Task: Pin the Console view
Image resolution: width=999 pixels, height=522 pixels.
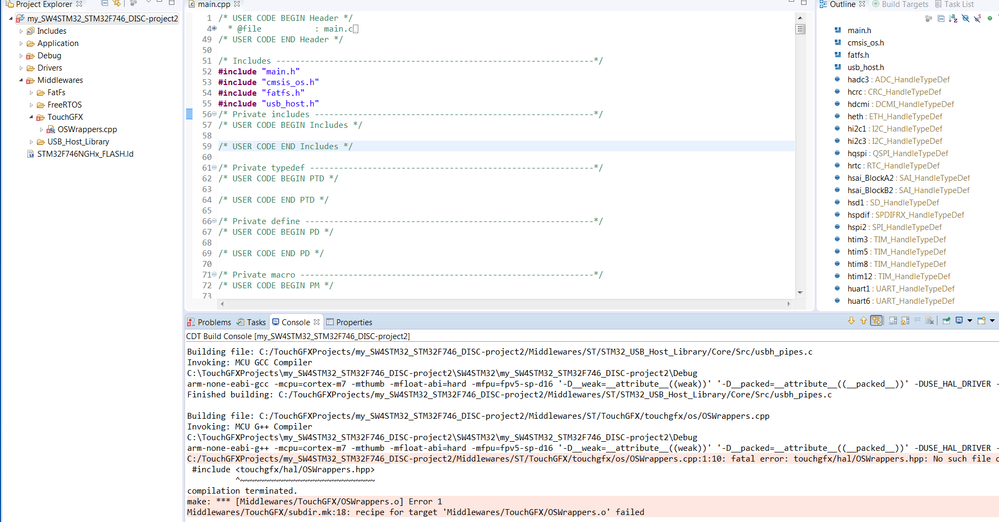Action: [946, 321]
